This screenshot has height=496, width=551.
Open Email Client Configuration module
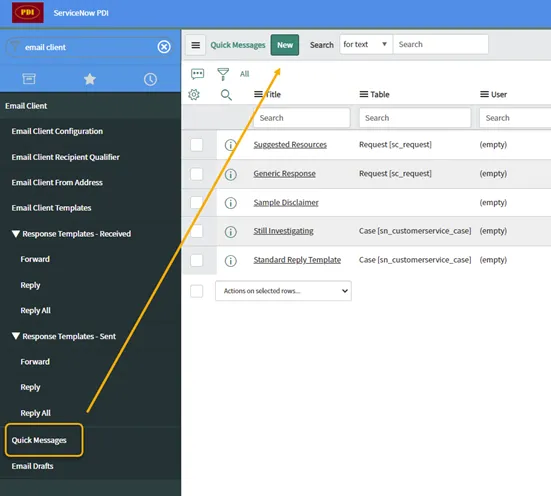coord(57,131)
